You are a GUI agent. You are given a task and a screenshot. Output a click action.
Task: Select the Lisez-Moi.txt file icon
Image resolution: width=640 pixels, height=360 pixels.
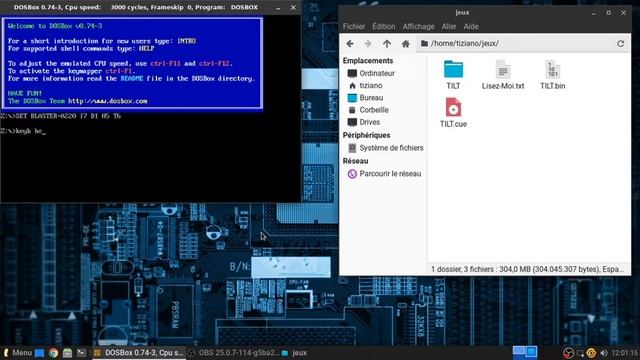503,69
